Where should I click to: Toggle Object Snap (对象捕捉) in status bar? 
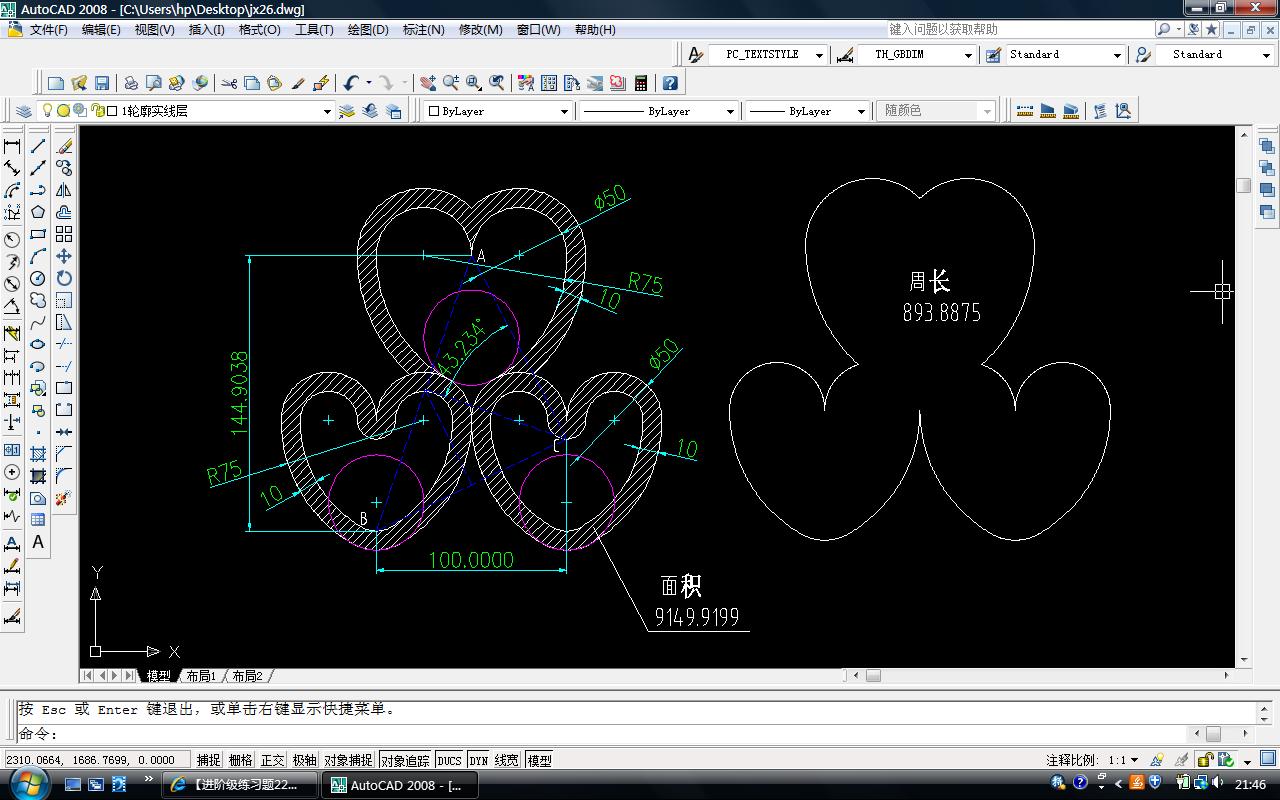tap(348, 760)
